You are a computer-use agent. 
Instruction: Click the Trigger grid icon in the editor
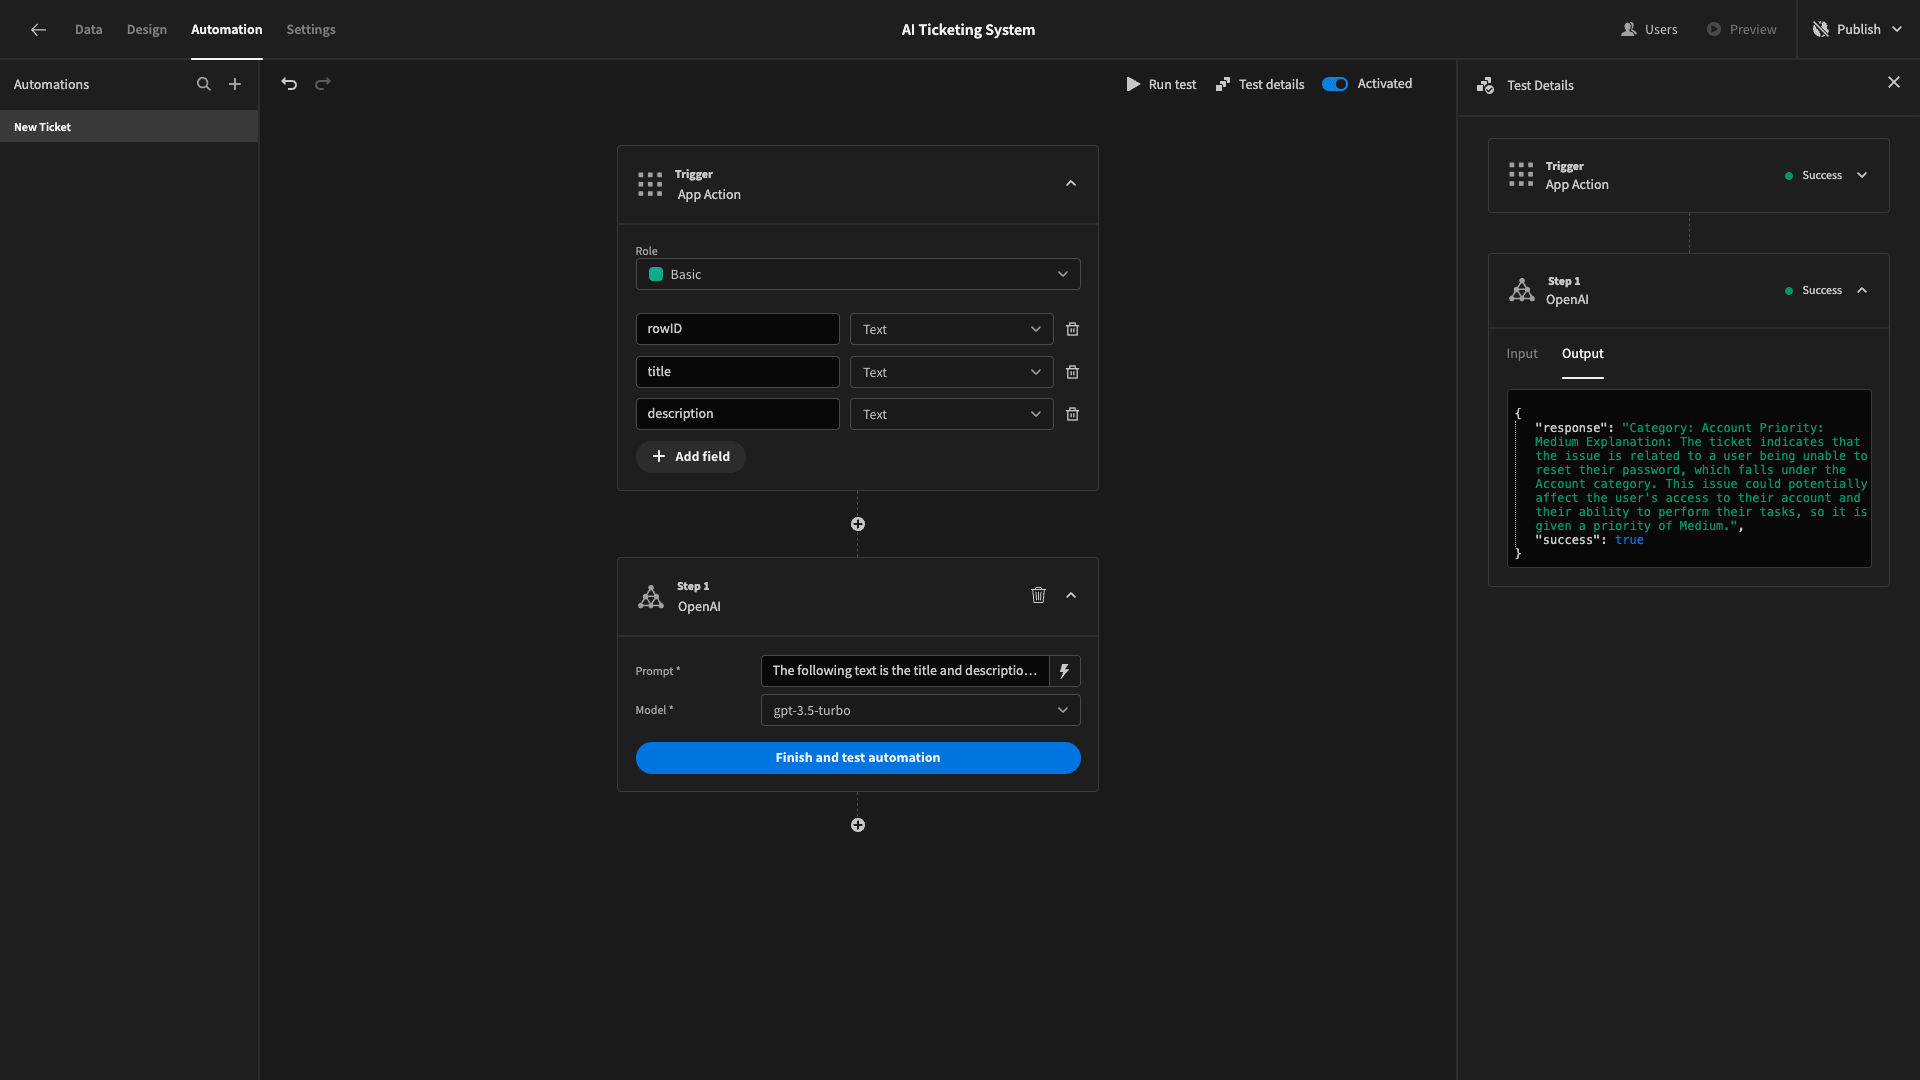[650, 184]
